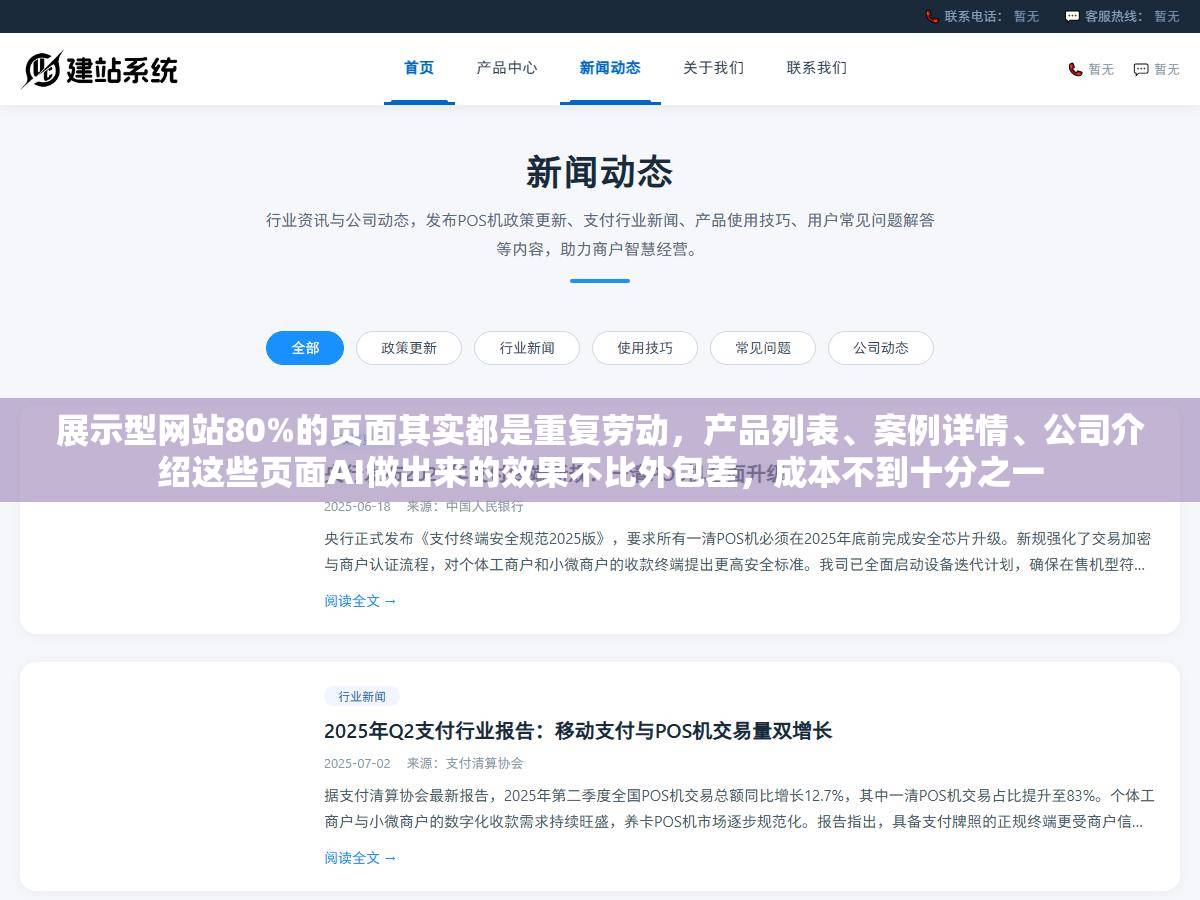Click the chat icon beside 客服热线 in top bar
Screen dimensions: 1200x900
pyautogui.click(x=1072, y=16)
